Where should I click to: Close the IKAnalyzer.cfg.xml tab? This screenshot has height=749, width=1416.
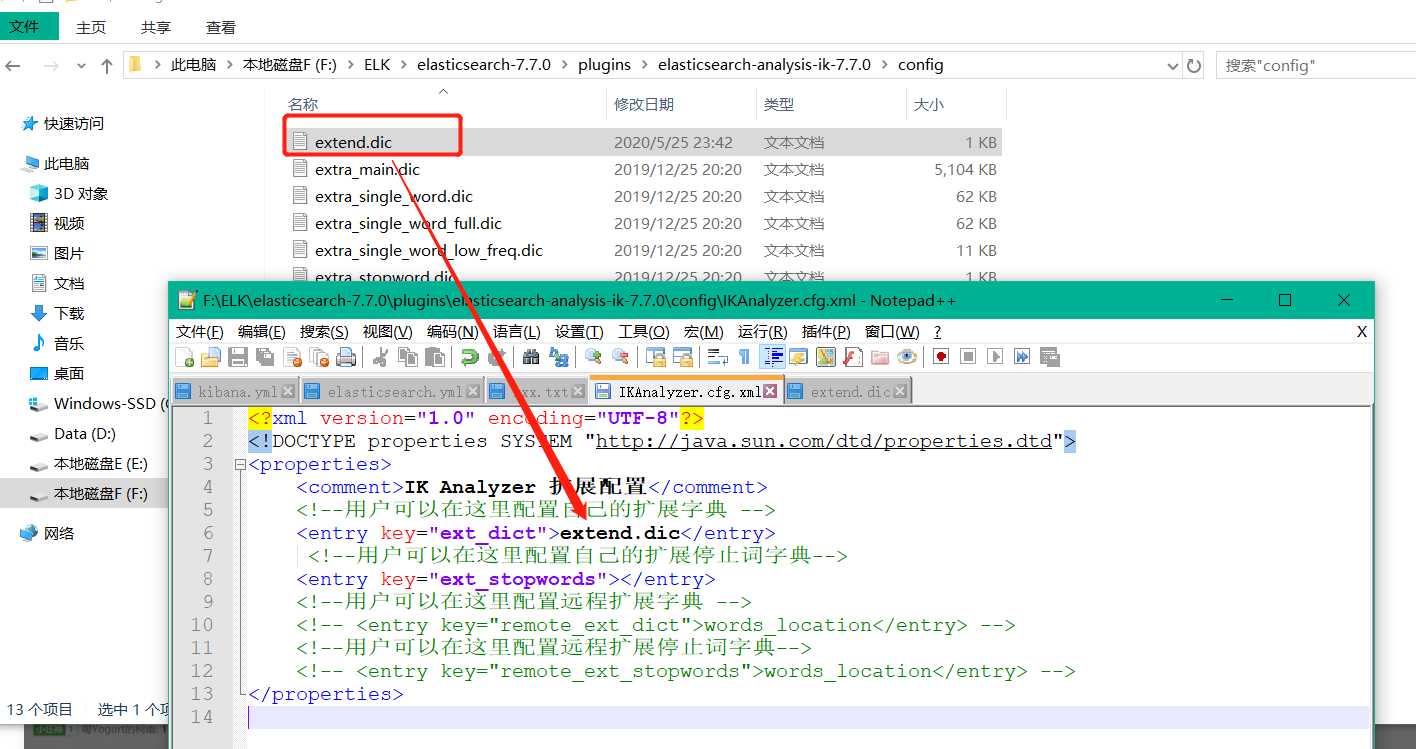770,392
